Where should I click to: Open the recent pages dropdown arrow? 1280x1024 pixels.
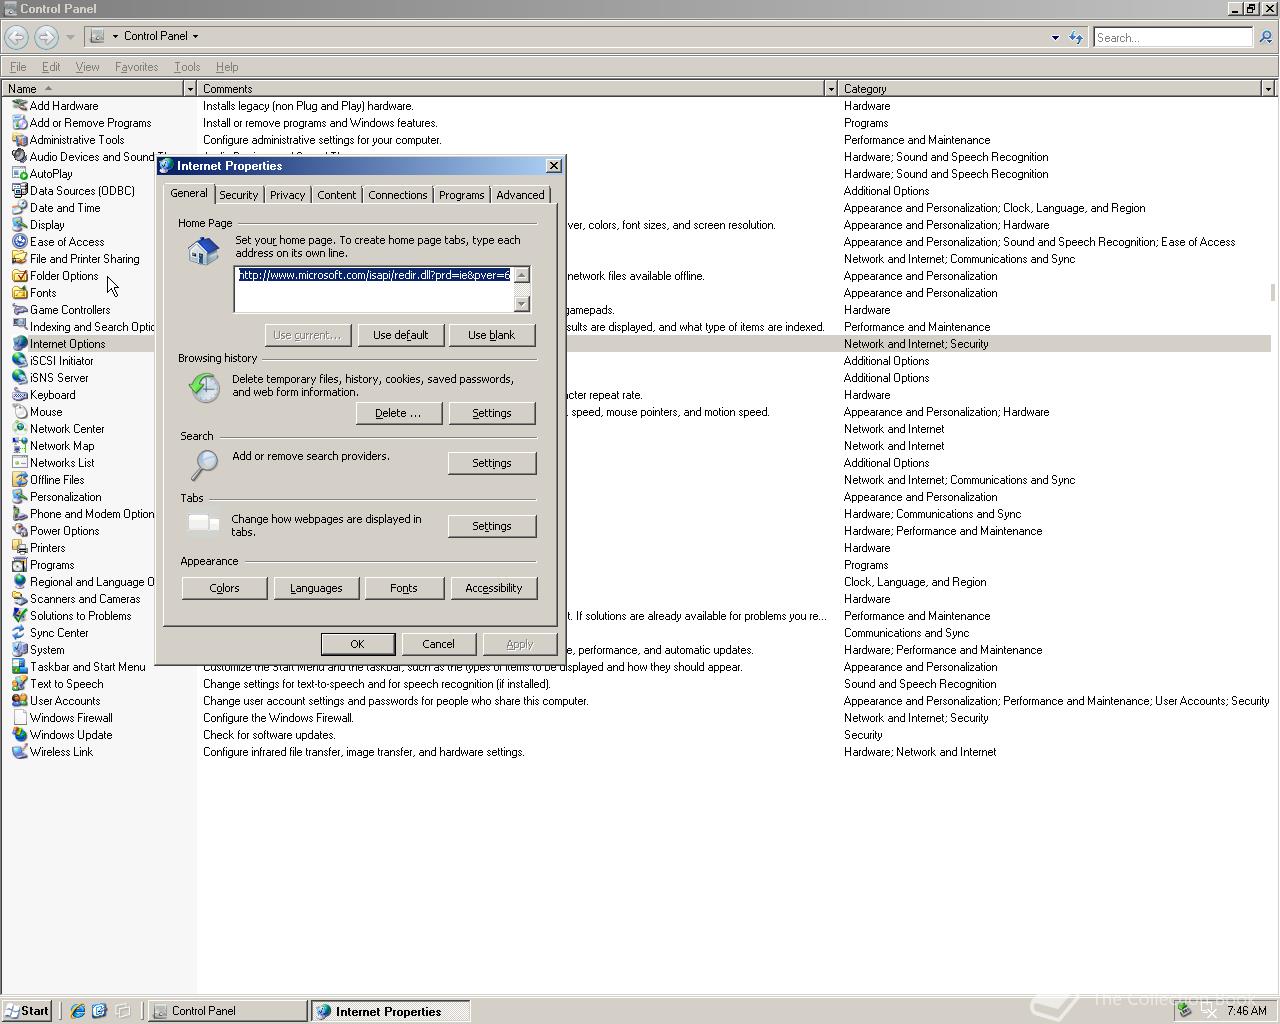70,37
